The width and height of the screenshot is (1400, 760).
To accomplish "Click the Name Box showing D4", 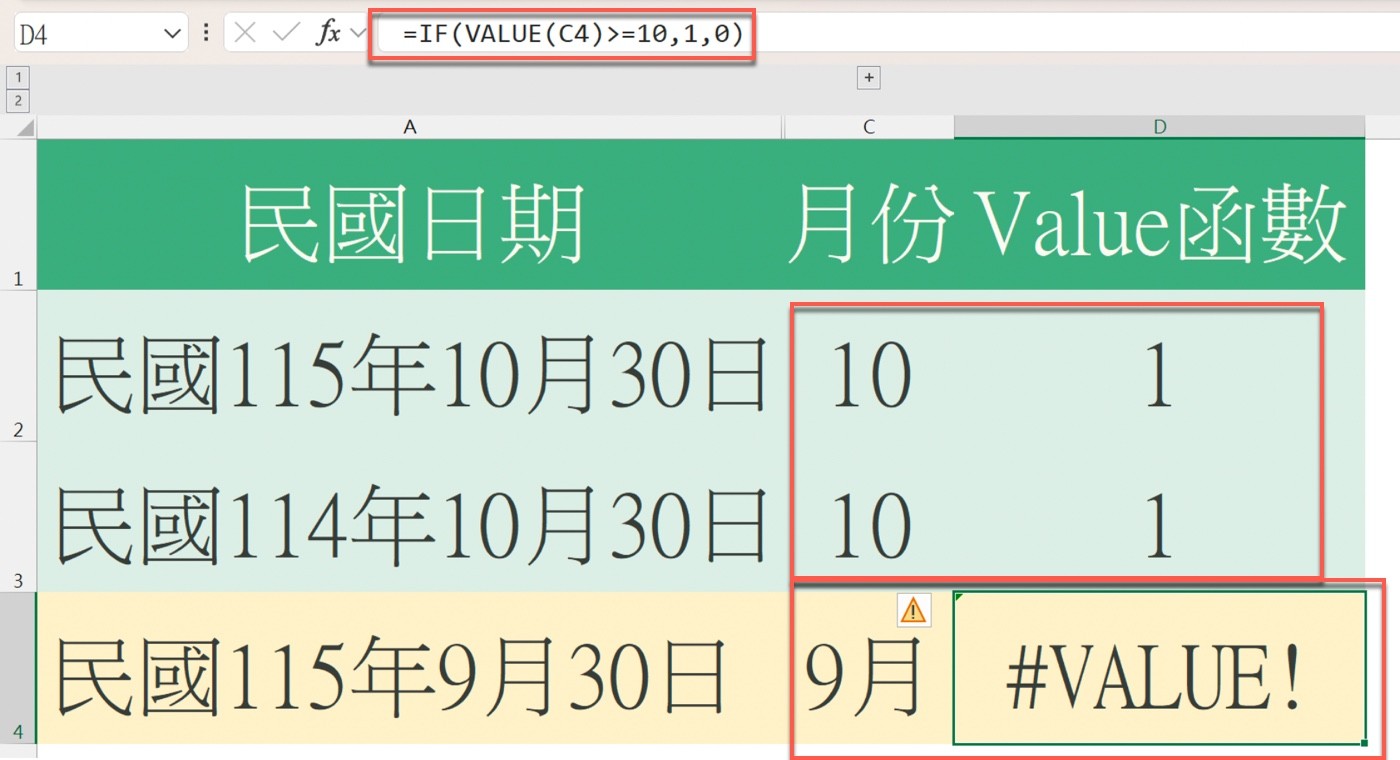I will (100, 34).
